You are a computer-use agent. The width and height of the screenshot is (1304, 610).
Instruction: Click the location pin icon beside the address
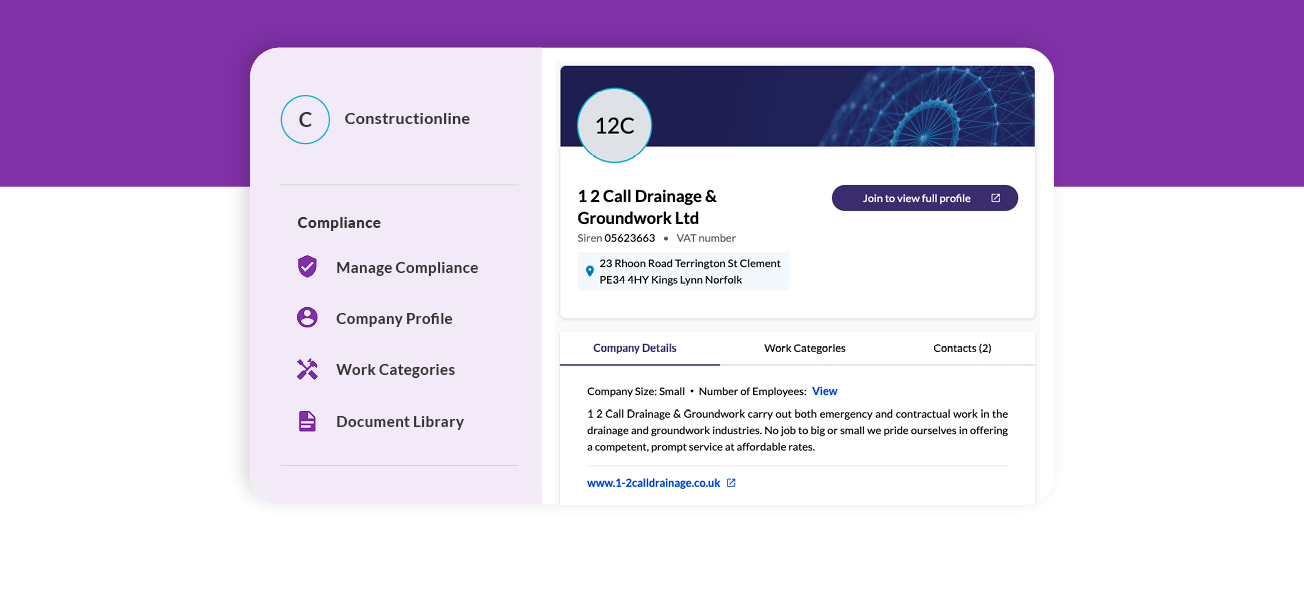tap(588, 270)
